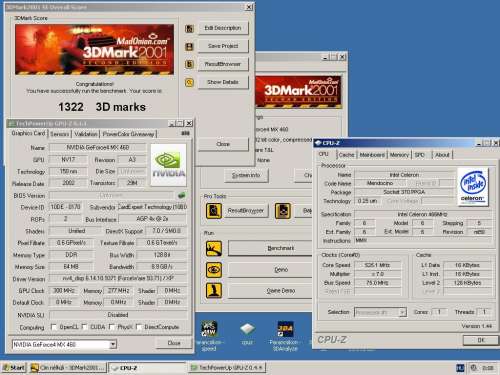Click the Save Project floppy icon

[x=189, y=47]
